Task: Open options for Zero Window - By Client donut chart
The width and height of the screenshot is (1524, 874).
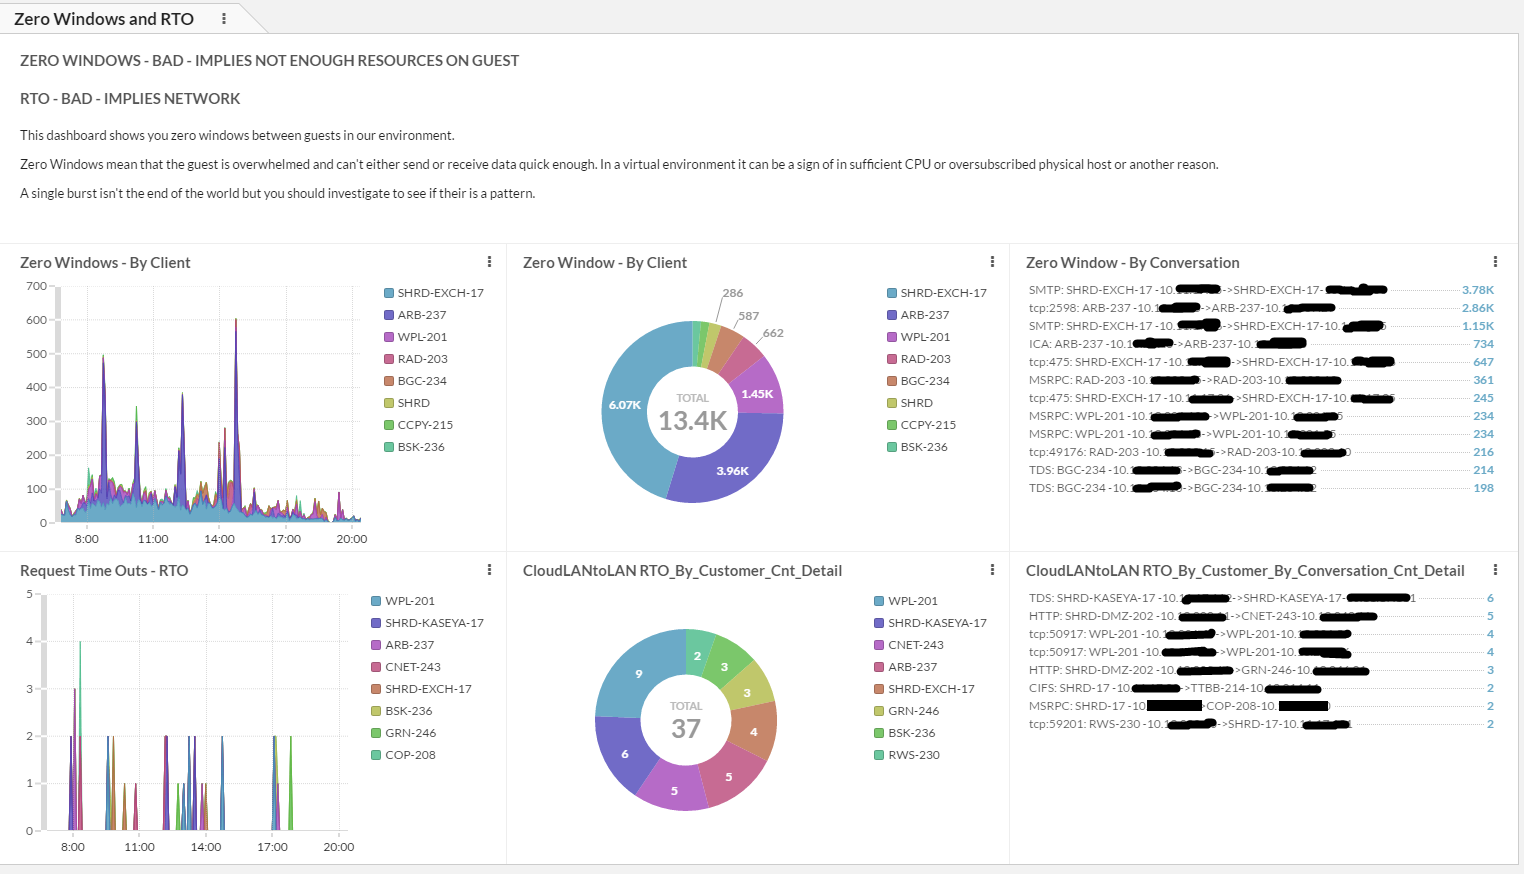Action: pyautogui.click(x=992, y=262)
